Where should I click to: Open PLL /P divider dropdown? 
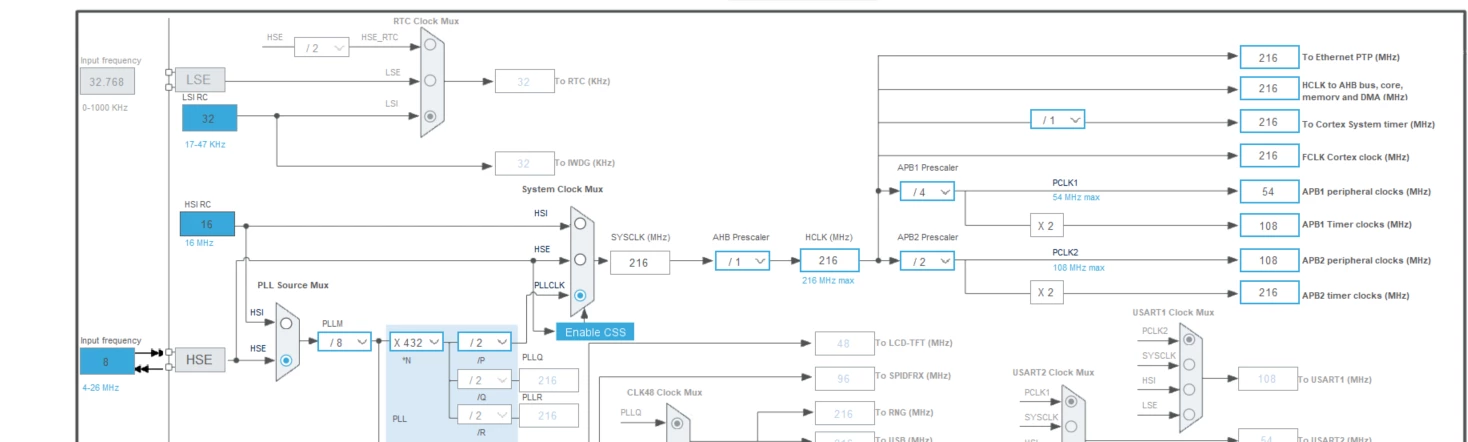(484, 342)
